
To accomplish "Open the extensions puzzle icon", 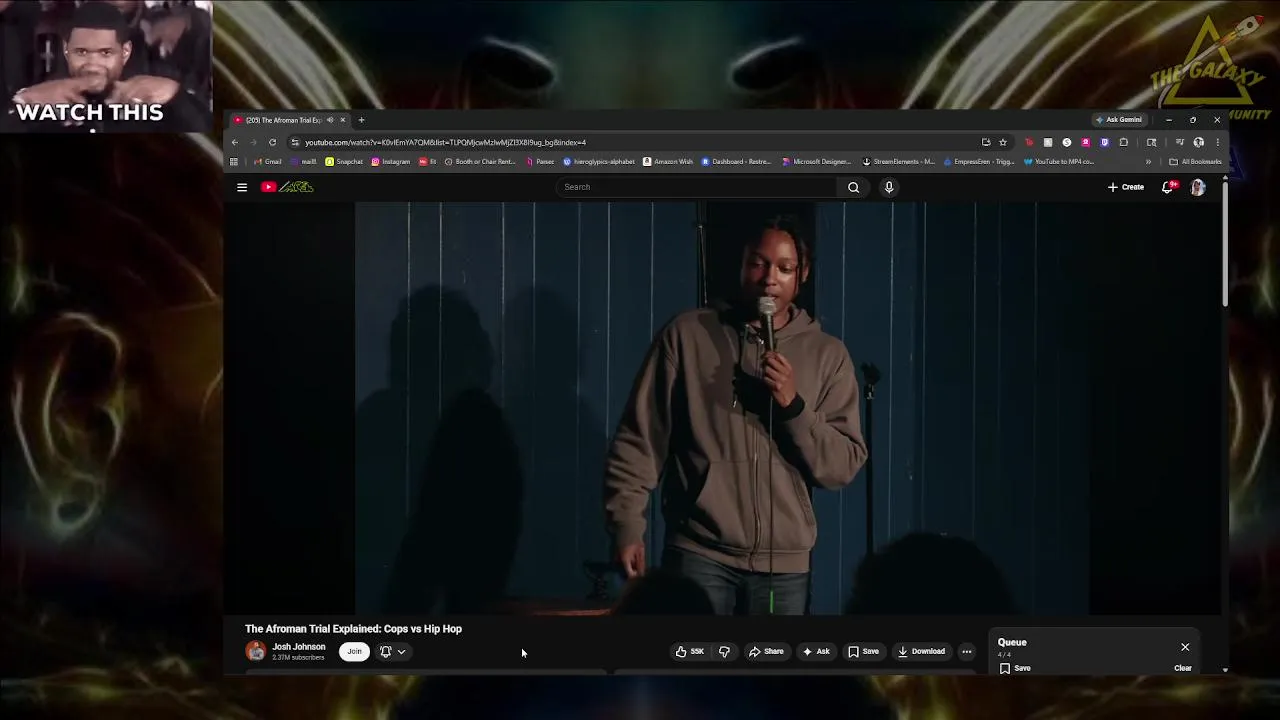I will click(x=1124, y=142).
